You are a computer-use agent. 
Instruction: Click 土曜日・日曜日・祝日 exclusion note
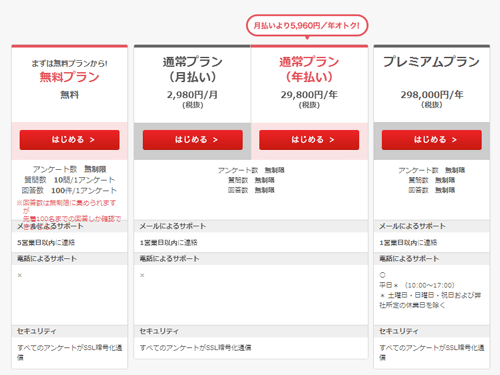coord(430,300)
